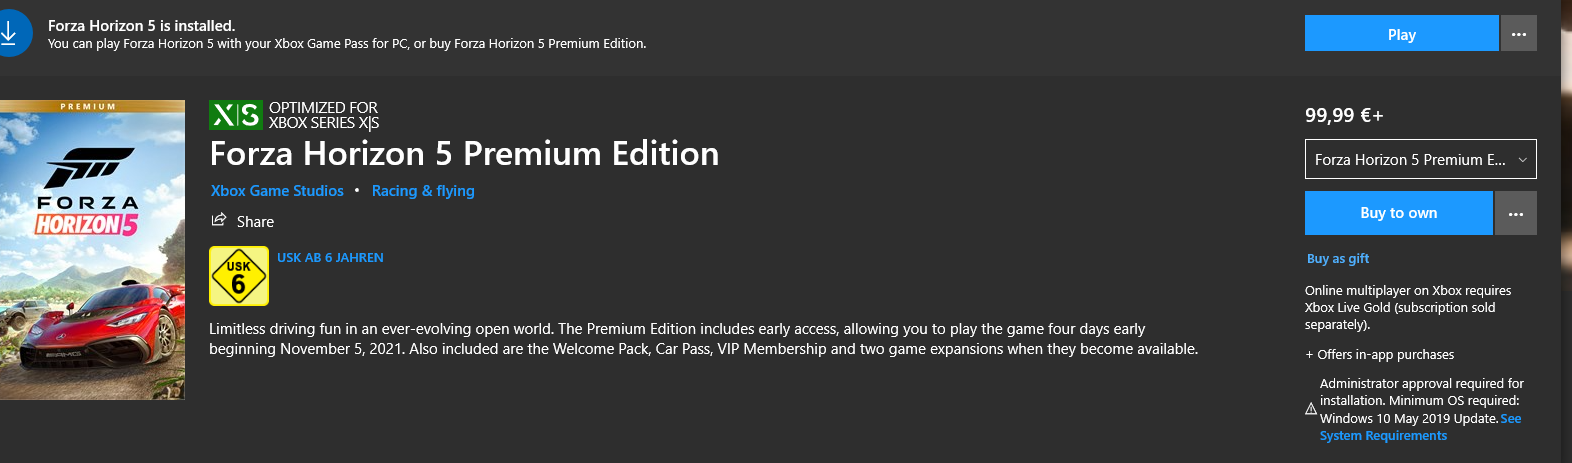1572x463 pixels.
Task: Click the Xbox Series X|S optimized badge
Action: tap(235, 115)
